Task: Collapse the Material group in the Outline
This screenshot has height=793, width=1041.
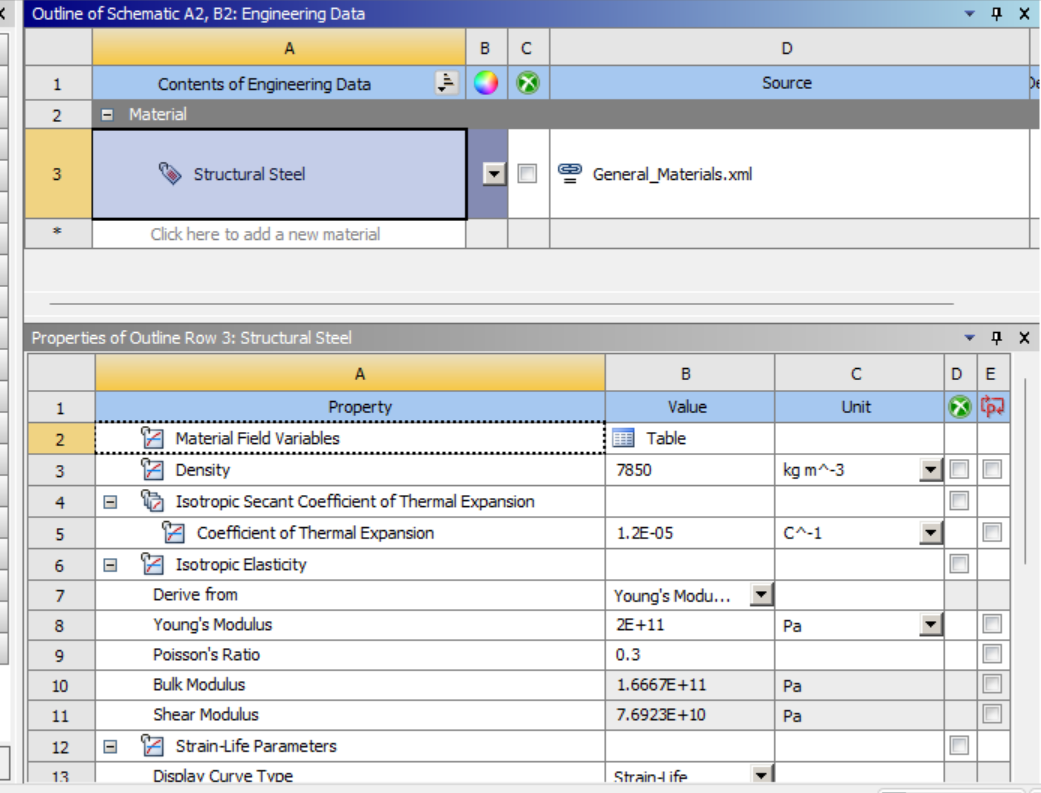Action: coord(107,115)
